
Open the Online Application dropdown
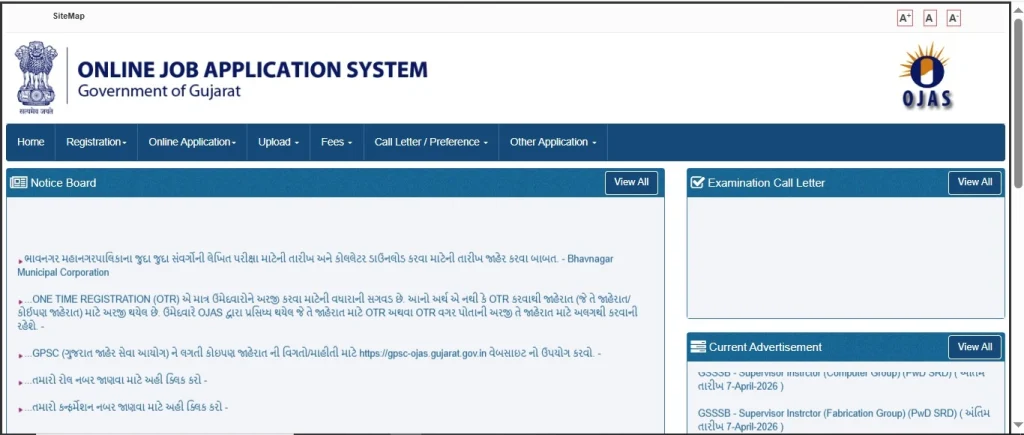tap(192, 142)
